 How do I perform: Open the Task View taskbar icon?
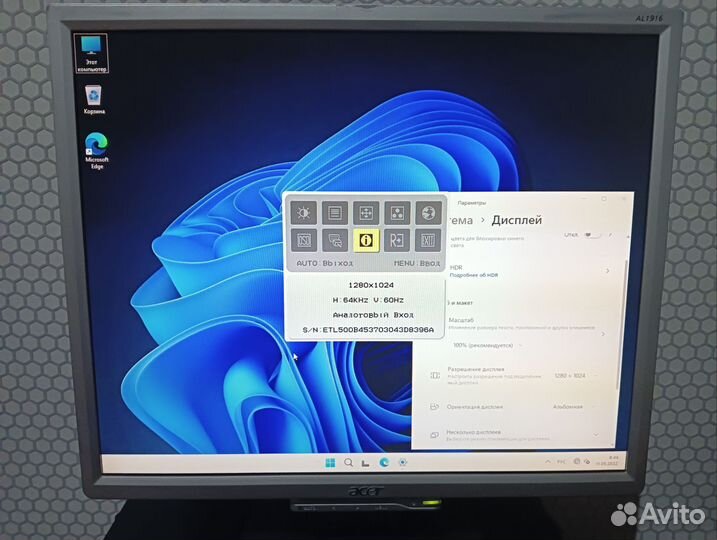point(365,462)
